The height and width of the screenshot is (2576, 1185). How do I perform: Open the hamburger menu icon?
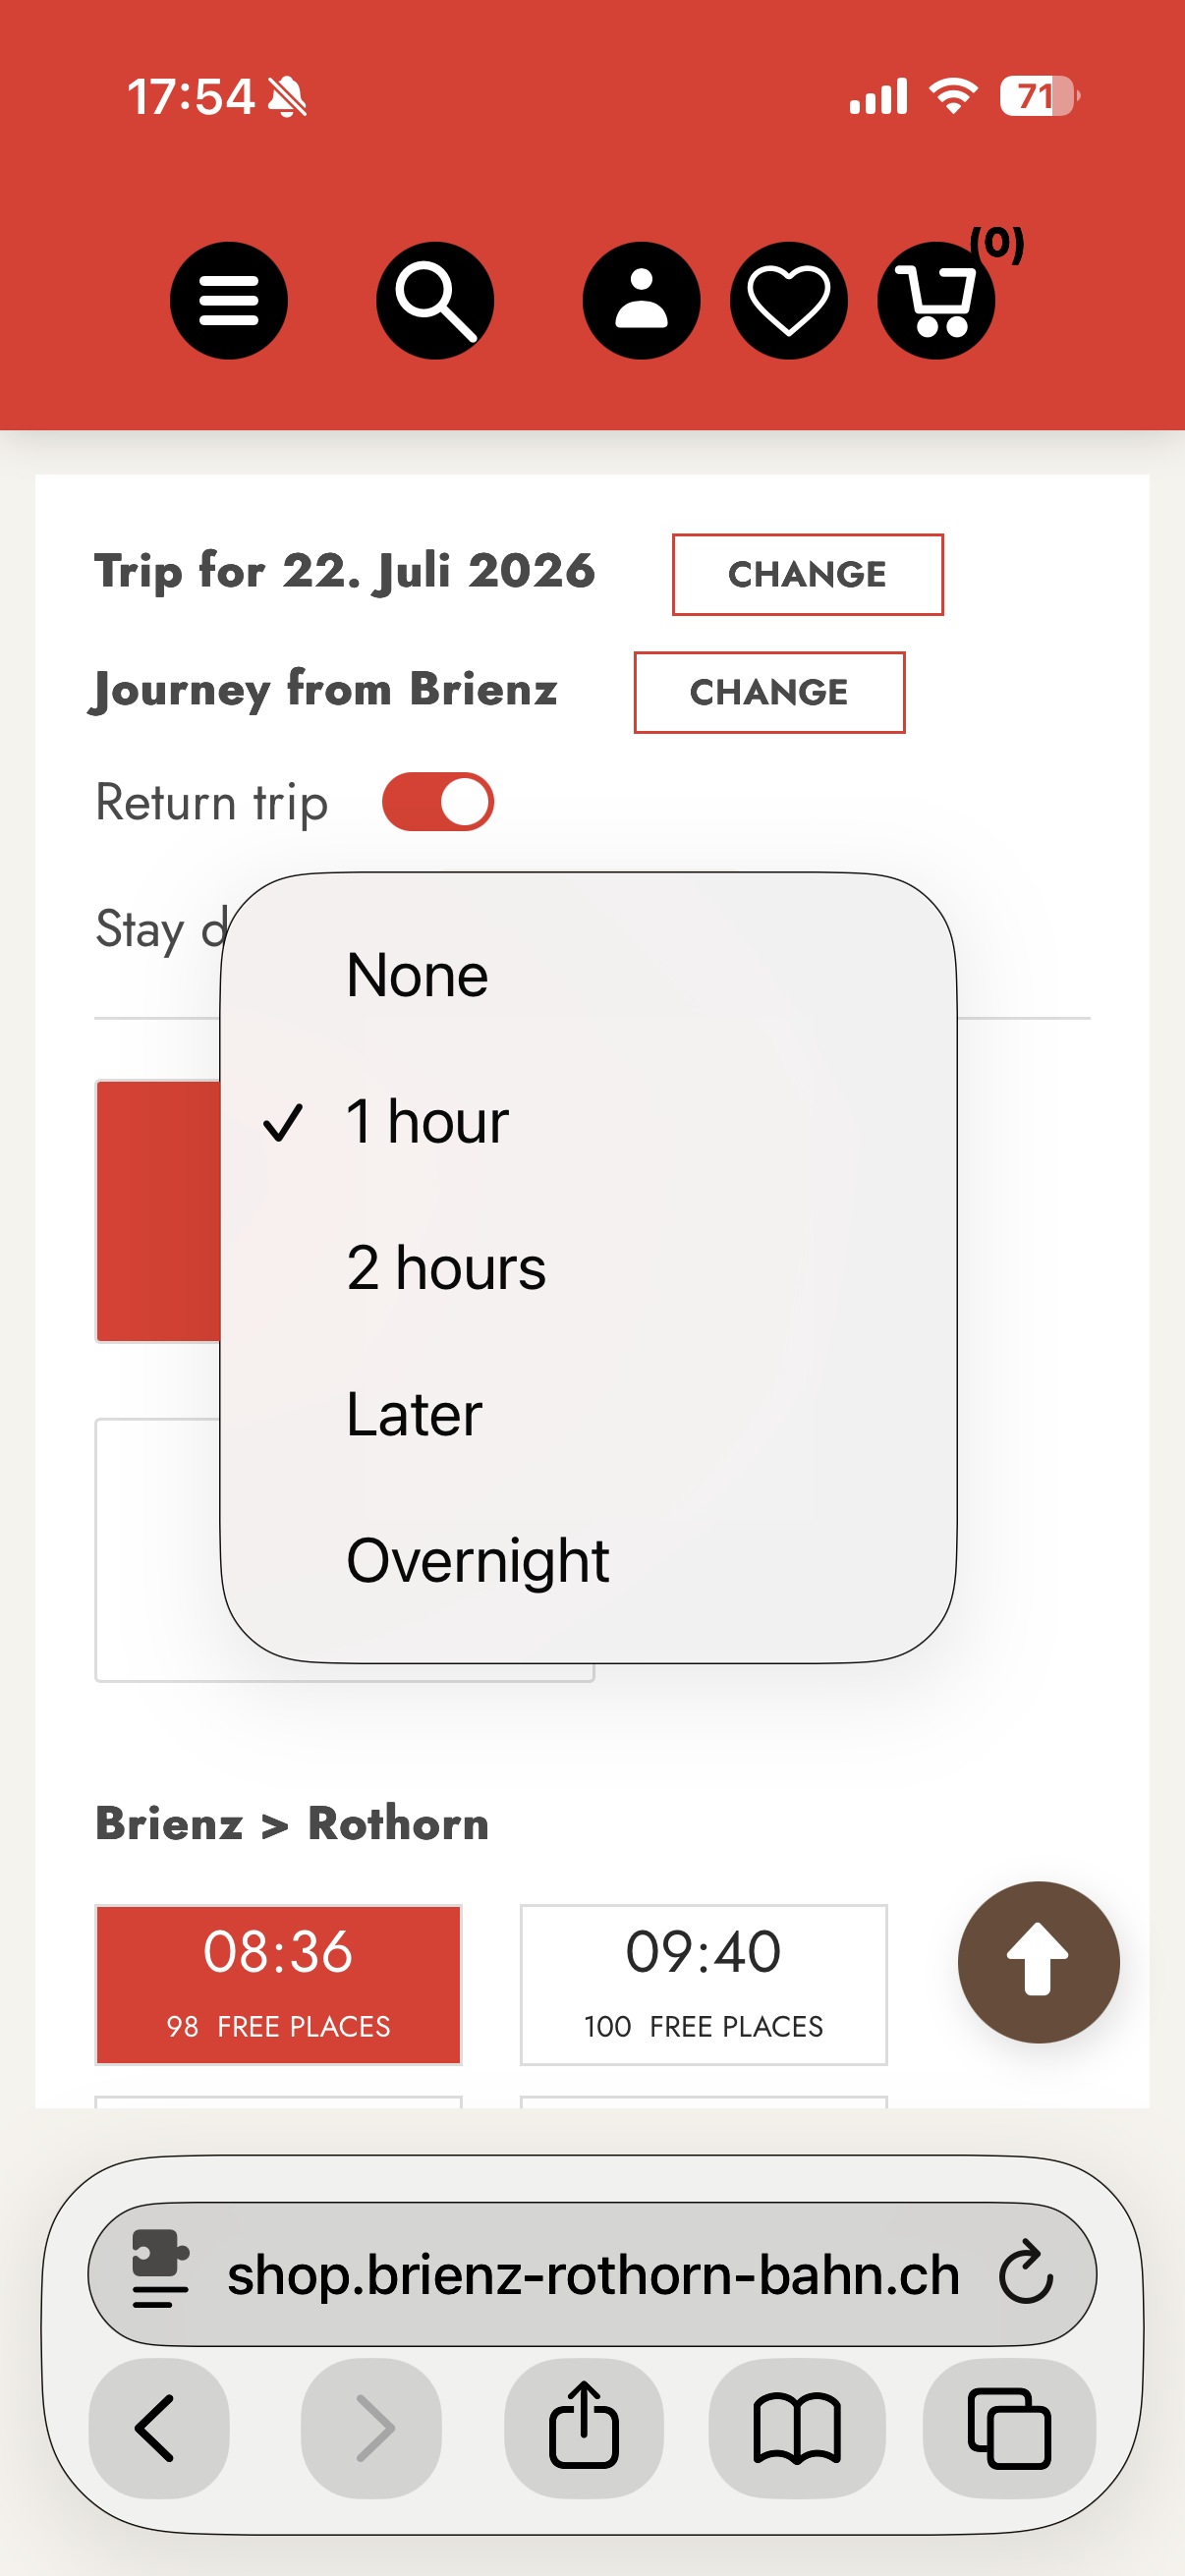point(228,300)
